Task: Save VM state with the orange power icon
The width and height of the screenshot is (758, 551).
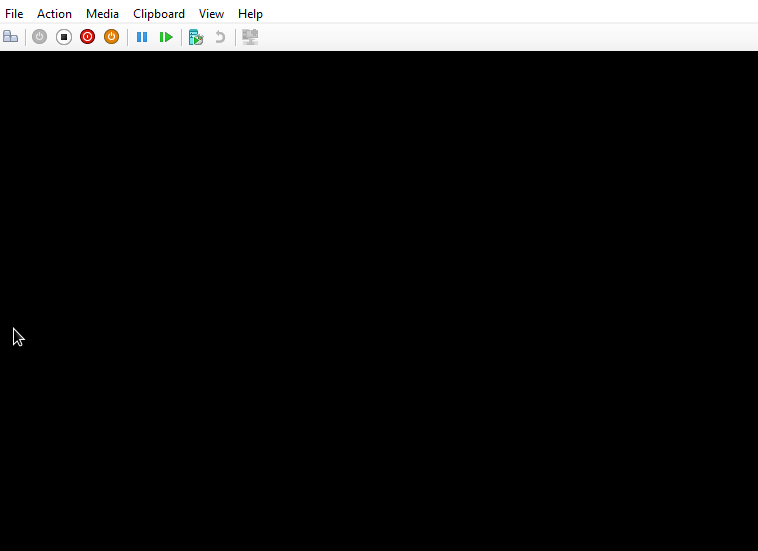Action: 111,37
